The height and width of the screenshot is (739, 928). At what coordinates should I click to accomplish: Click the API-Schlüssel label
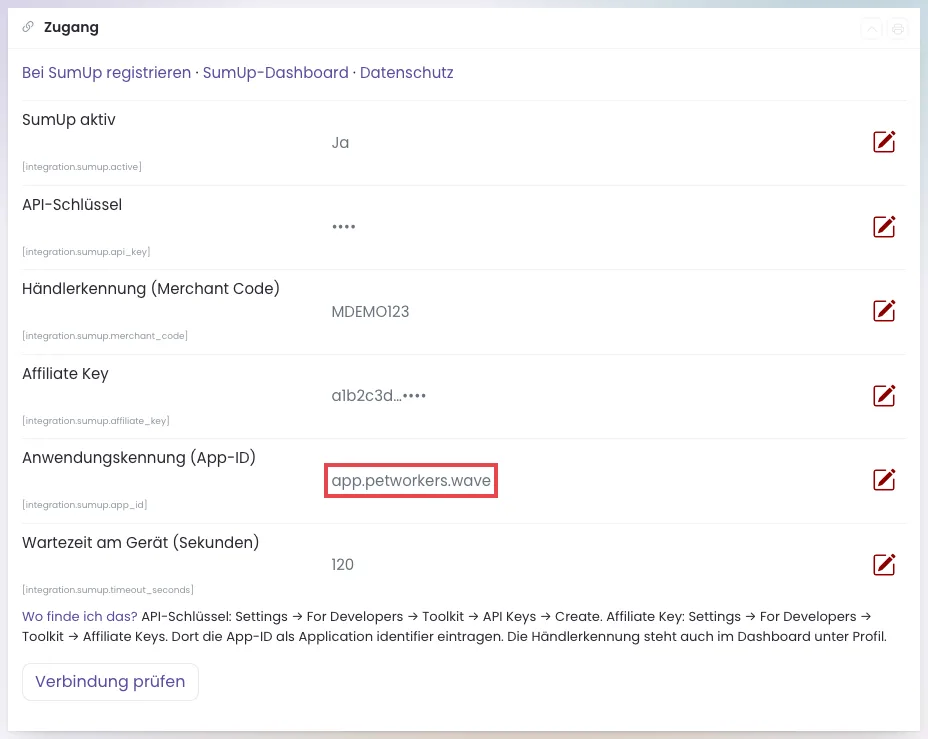point(72,205)
